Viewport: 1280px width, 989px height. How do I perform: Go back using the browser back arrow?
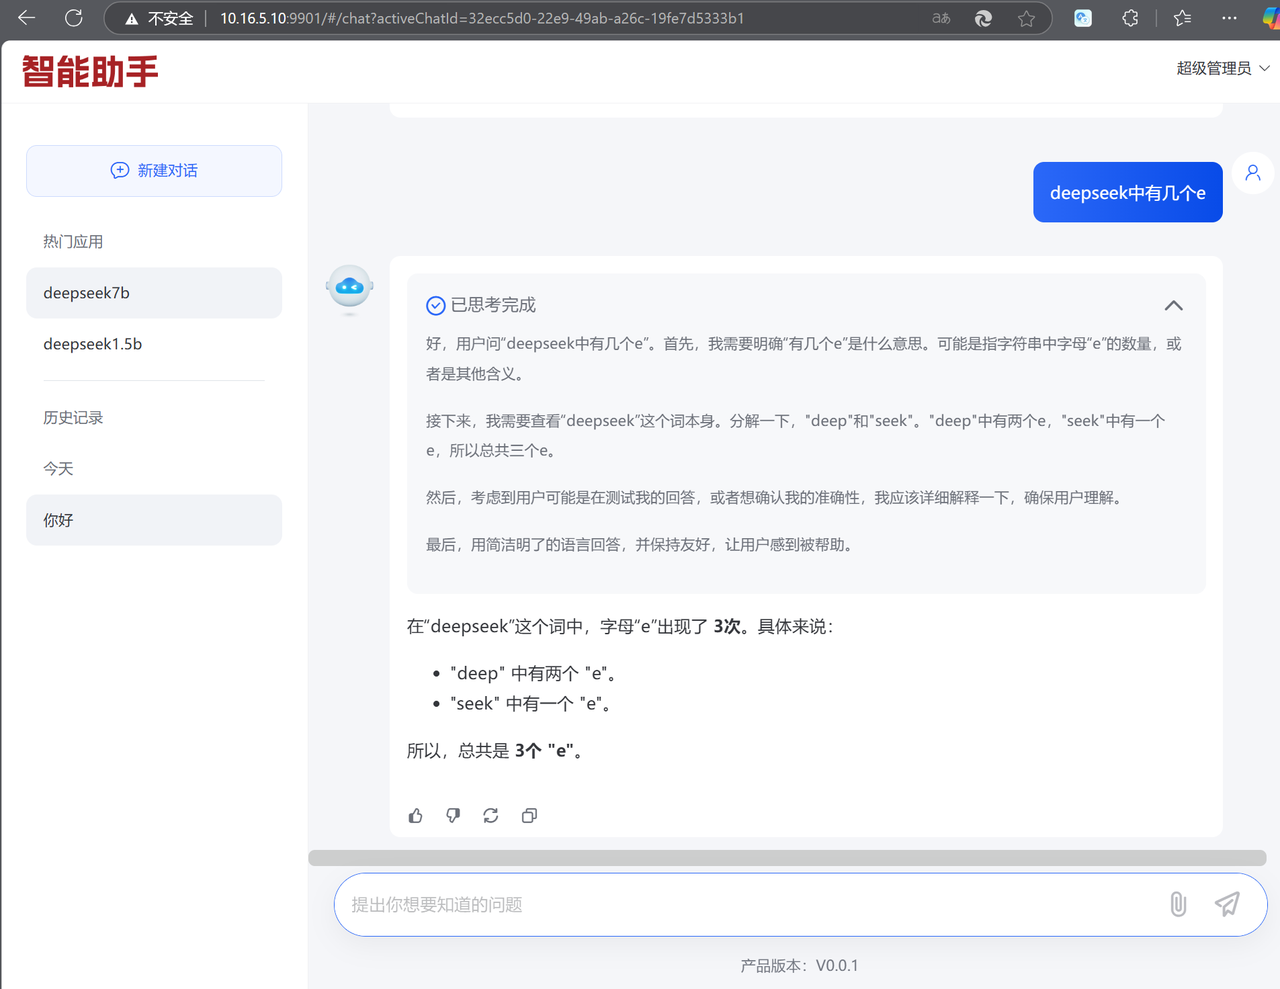click(27, 18)
